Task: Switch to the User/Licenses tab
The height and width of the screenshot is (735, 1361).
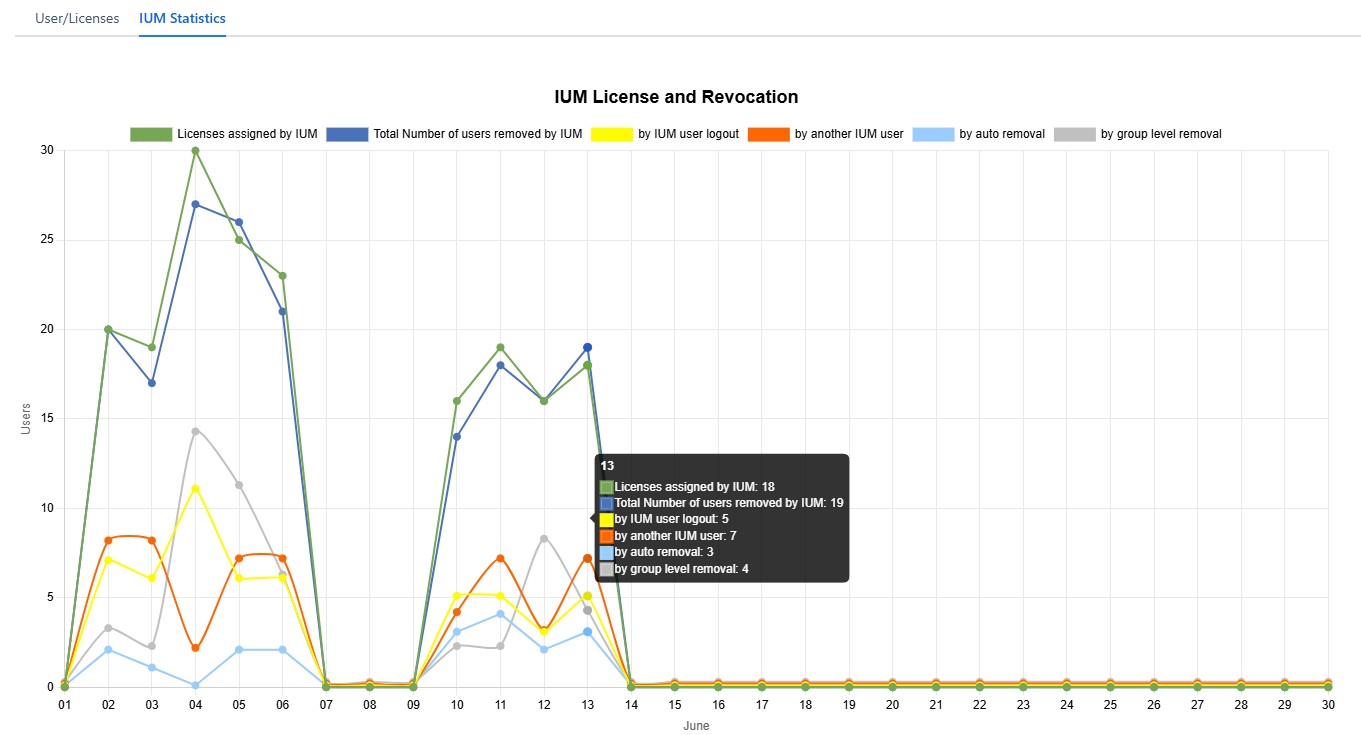Action: 77,18
